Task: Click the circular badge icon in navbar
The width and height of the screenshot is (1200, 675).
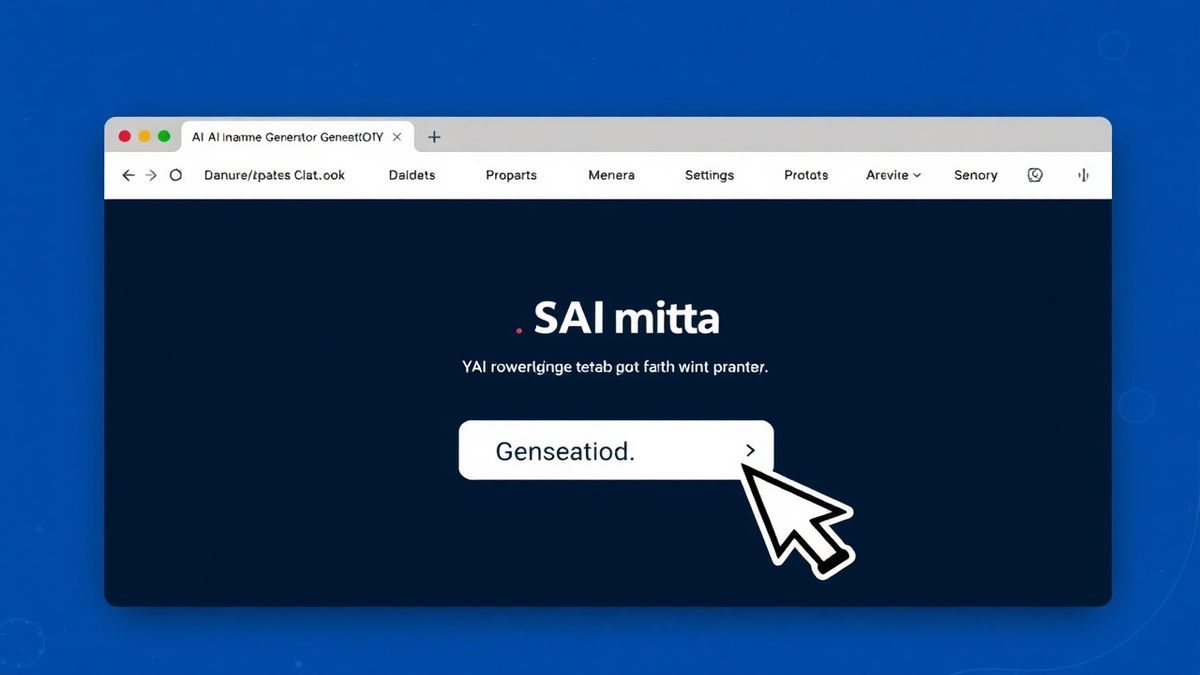Action: [1035, 175]
